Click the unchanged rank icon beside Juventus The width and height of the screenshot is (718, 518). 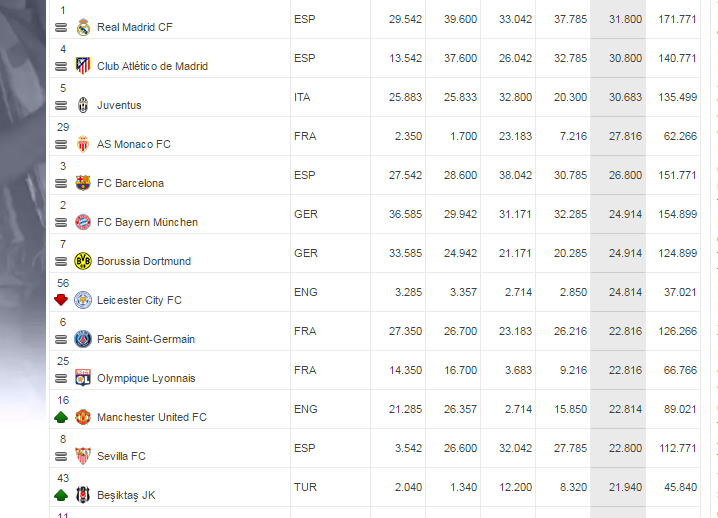[61, 105]
